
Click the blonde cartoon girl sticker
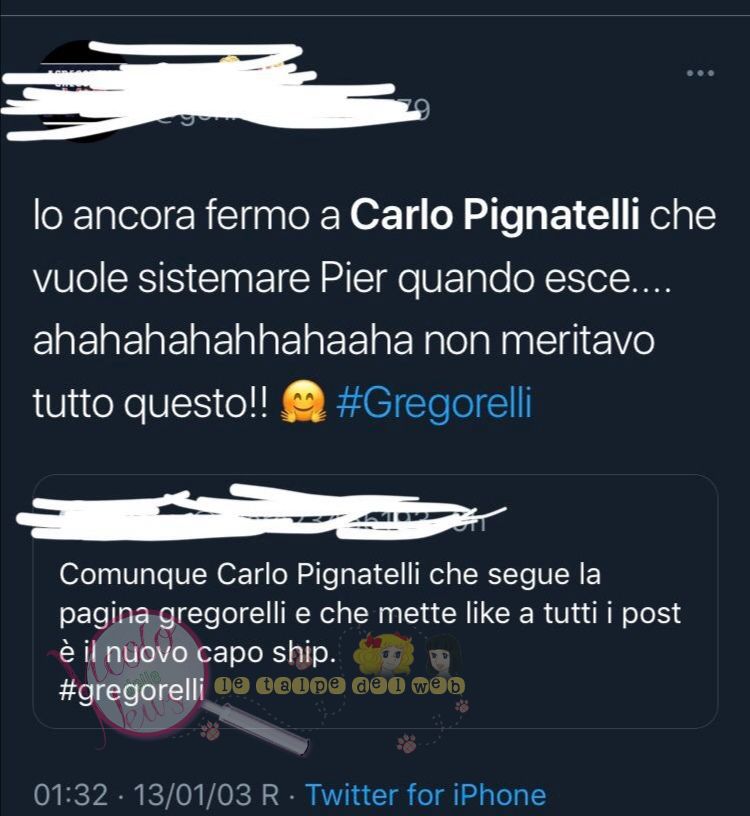[383, 655]
